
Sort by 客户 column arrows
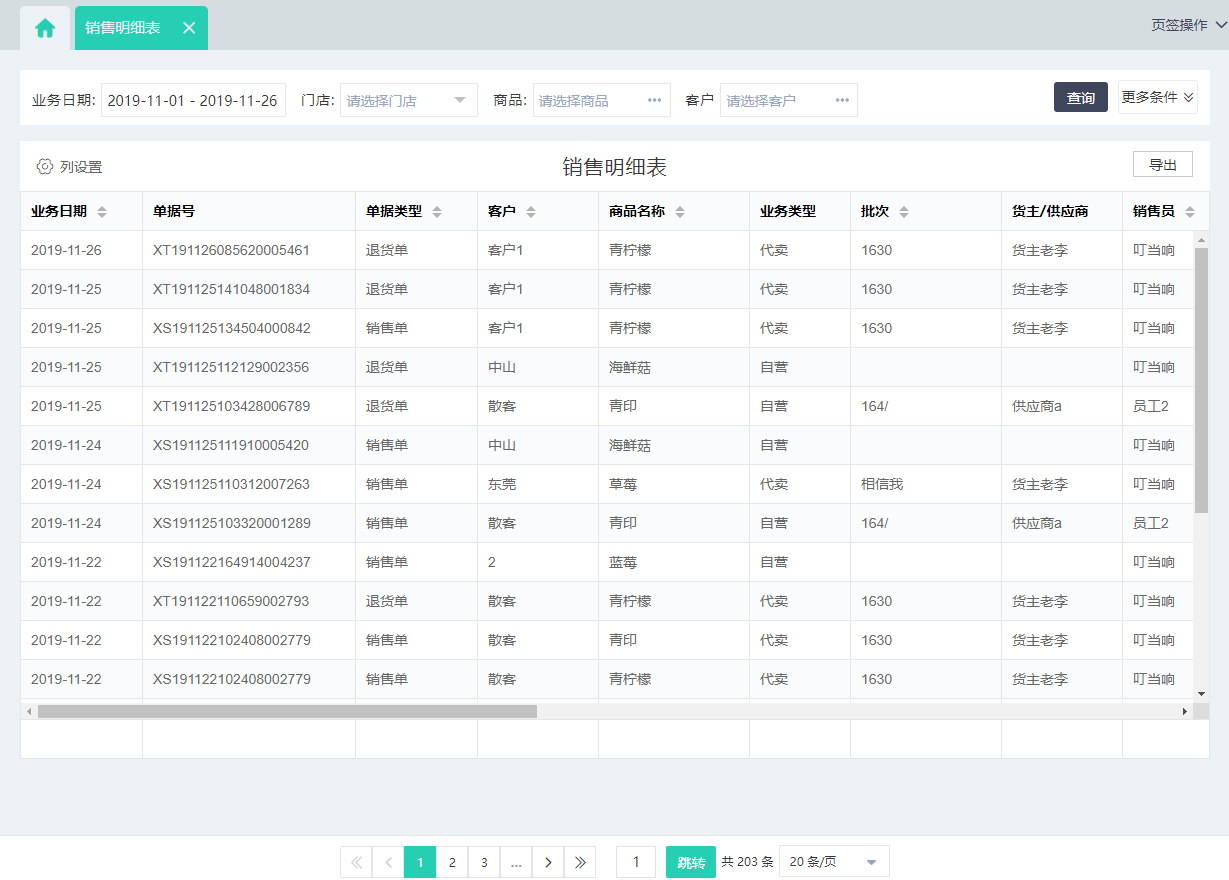click(531, 212)
